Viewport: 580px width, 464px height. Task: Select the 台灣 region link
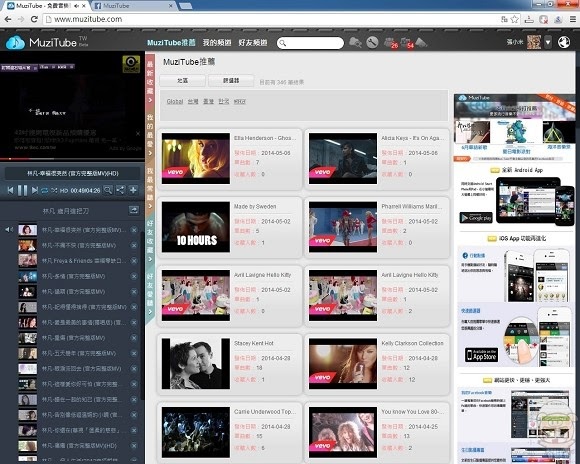click(193, 101)
